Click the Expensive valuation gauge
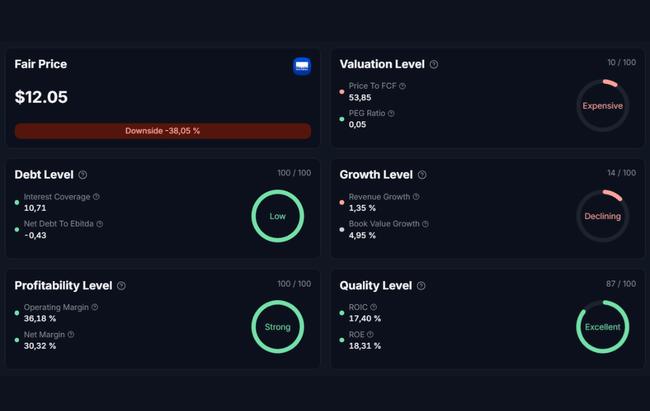Screen dimensions: 650x411 [602, 106]
